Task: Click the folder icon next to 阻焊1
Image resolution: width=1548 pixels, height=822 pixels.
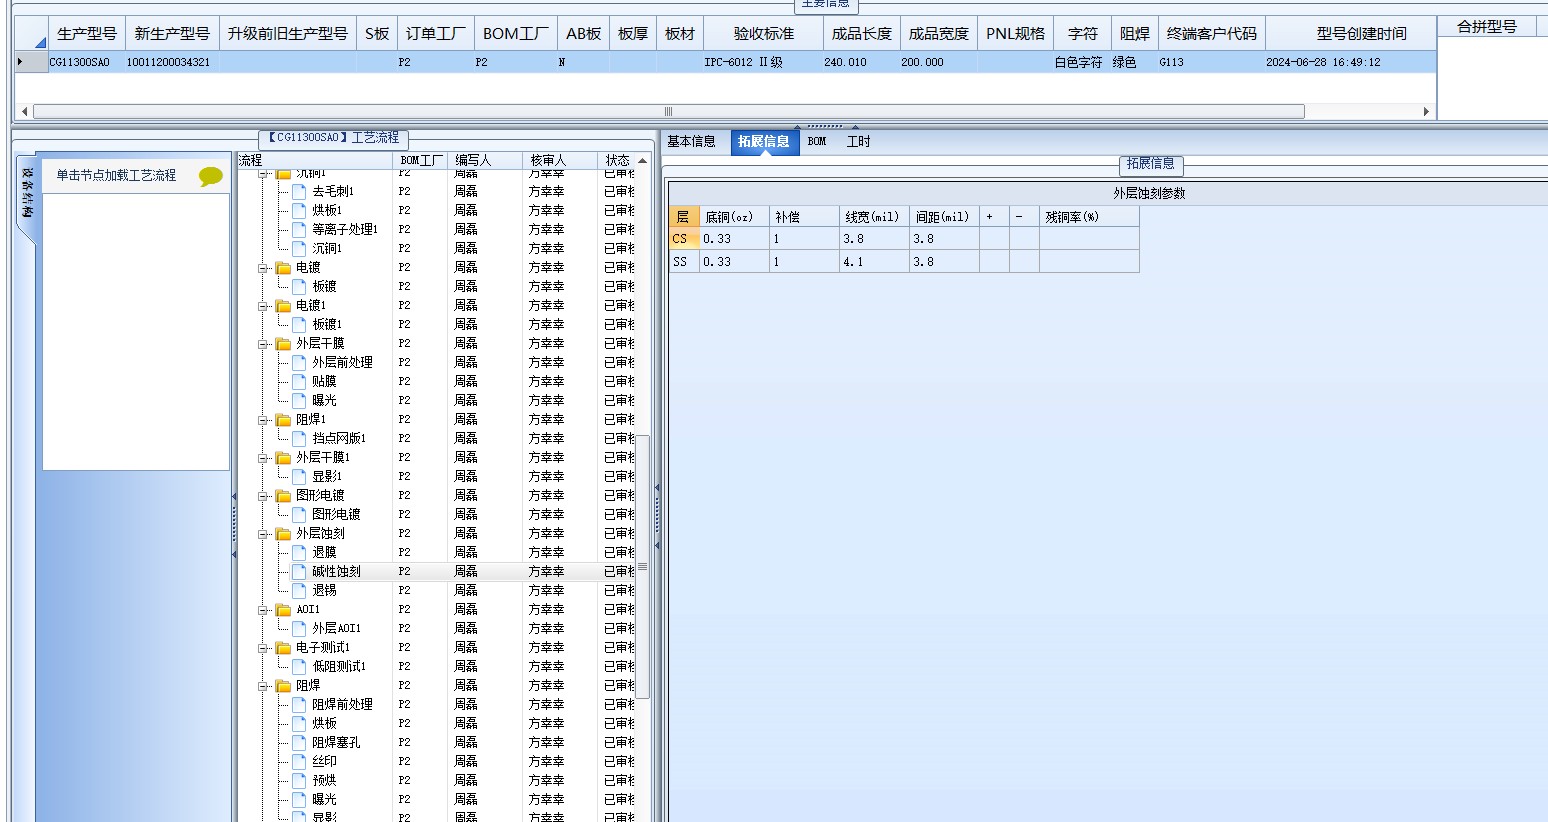Action: pyautogui.click(x=283, y=420)
